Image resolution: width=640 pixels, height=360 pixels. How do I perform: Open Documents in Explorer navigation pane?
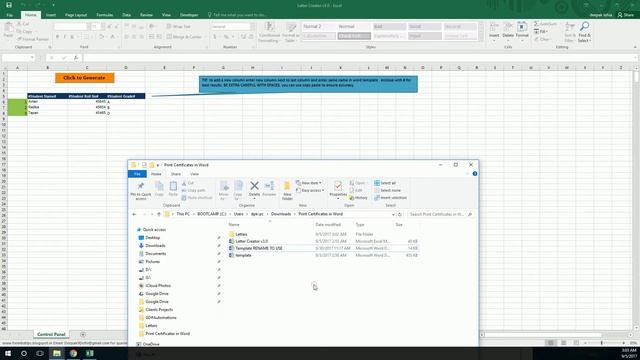click(156, 253)
